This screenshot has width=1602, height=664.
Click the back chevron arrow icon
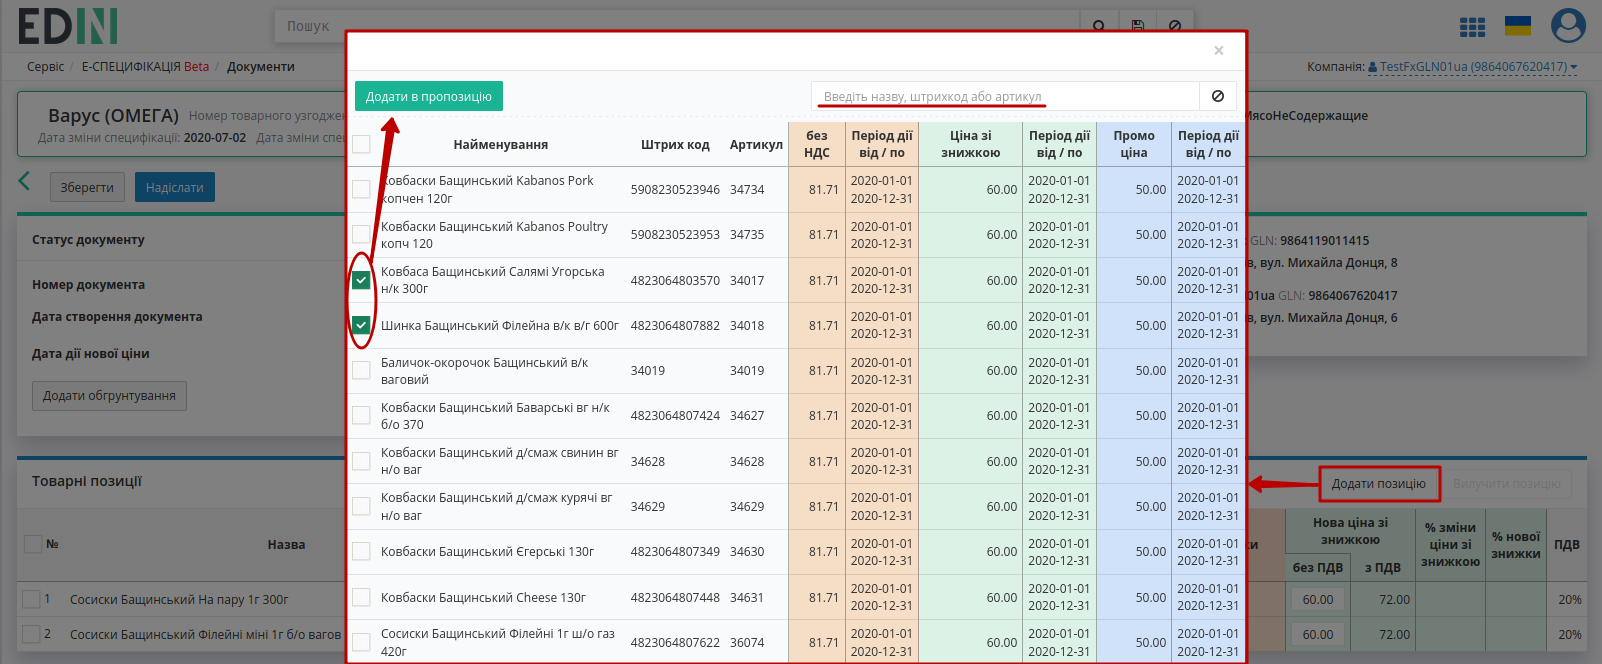25,181
